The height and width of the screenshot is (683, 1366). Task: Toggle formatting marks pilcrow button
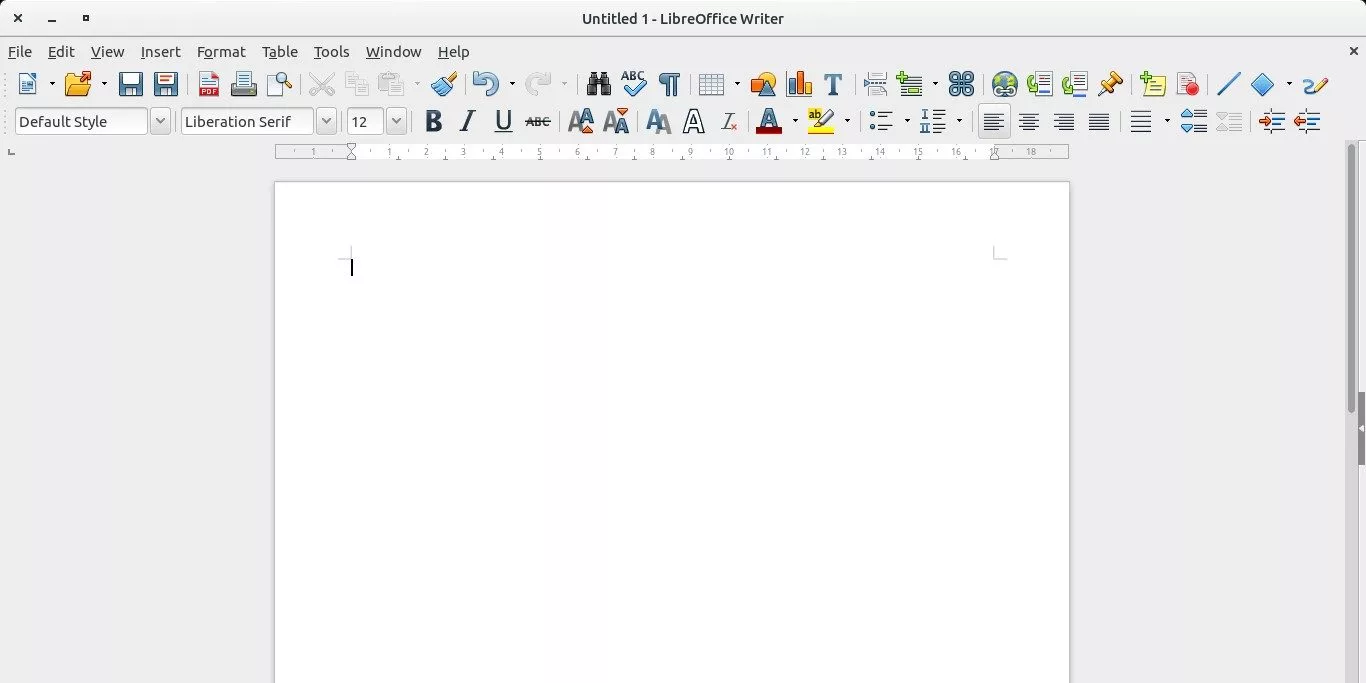pyautogui.click(x=669, y=84)
